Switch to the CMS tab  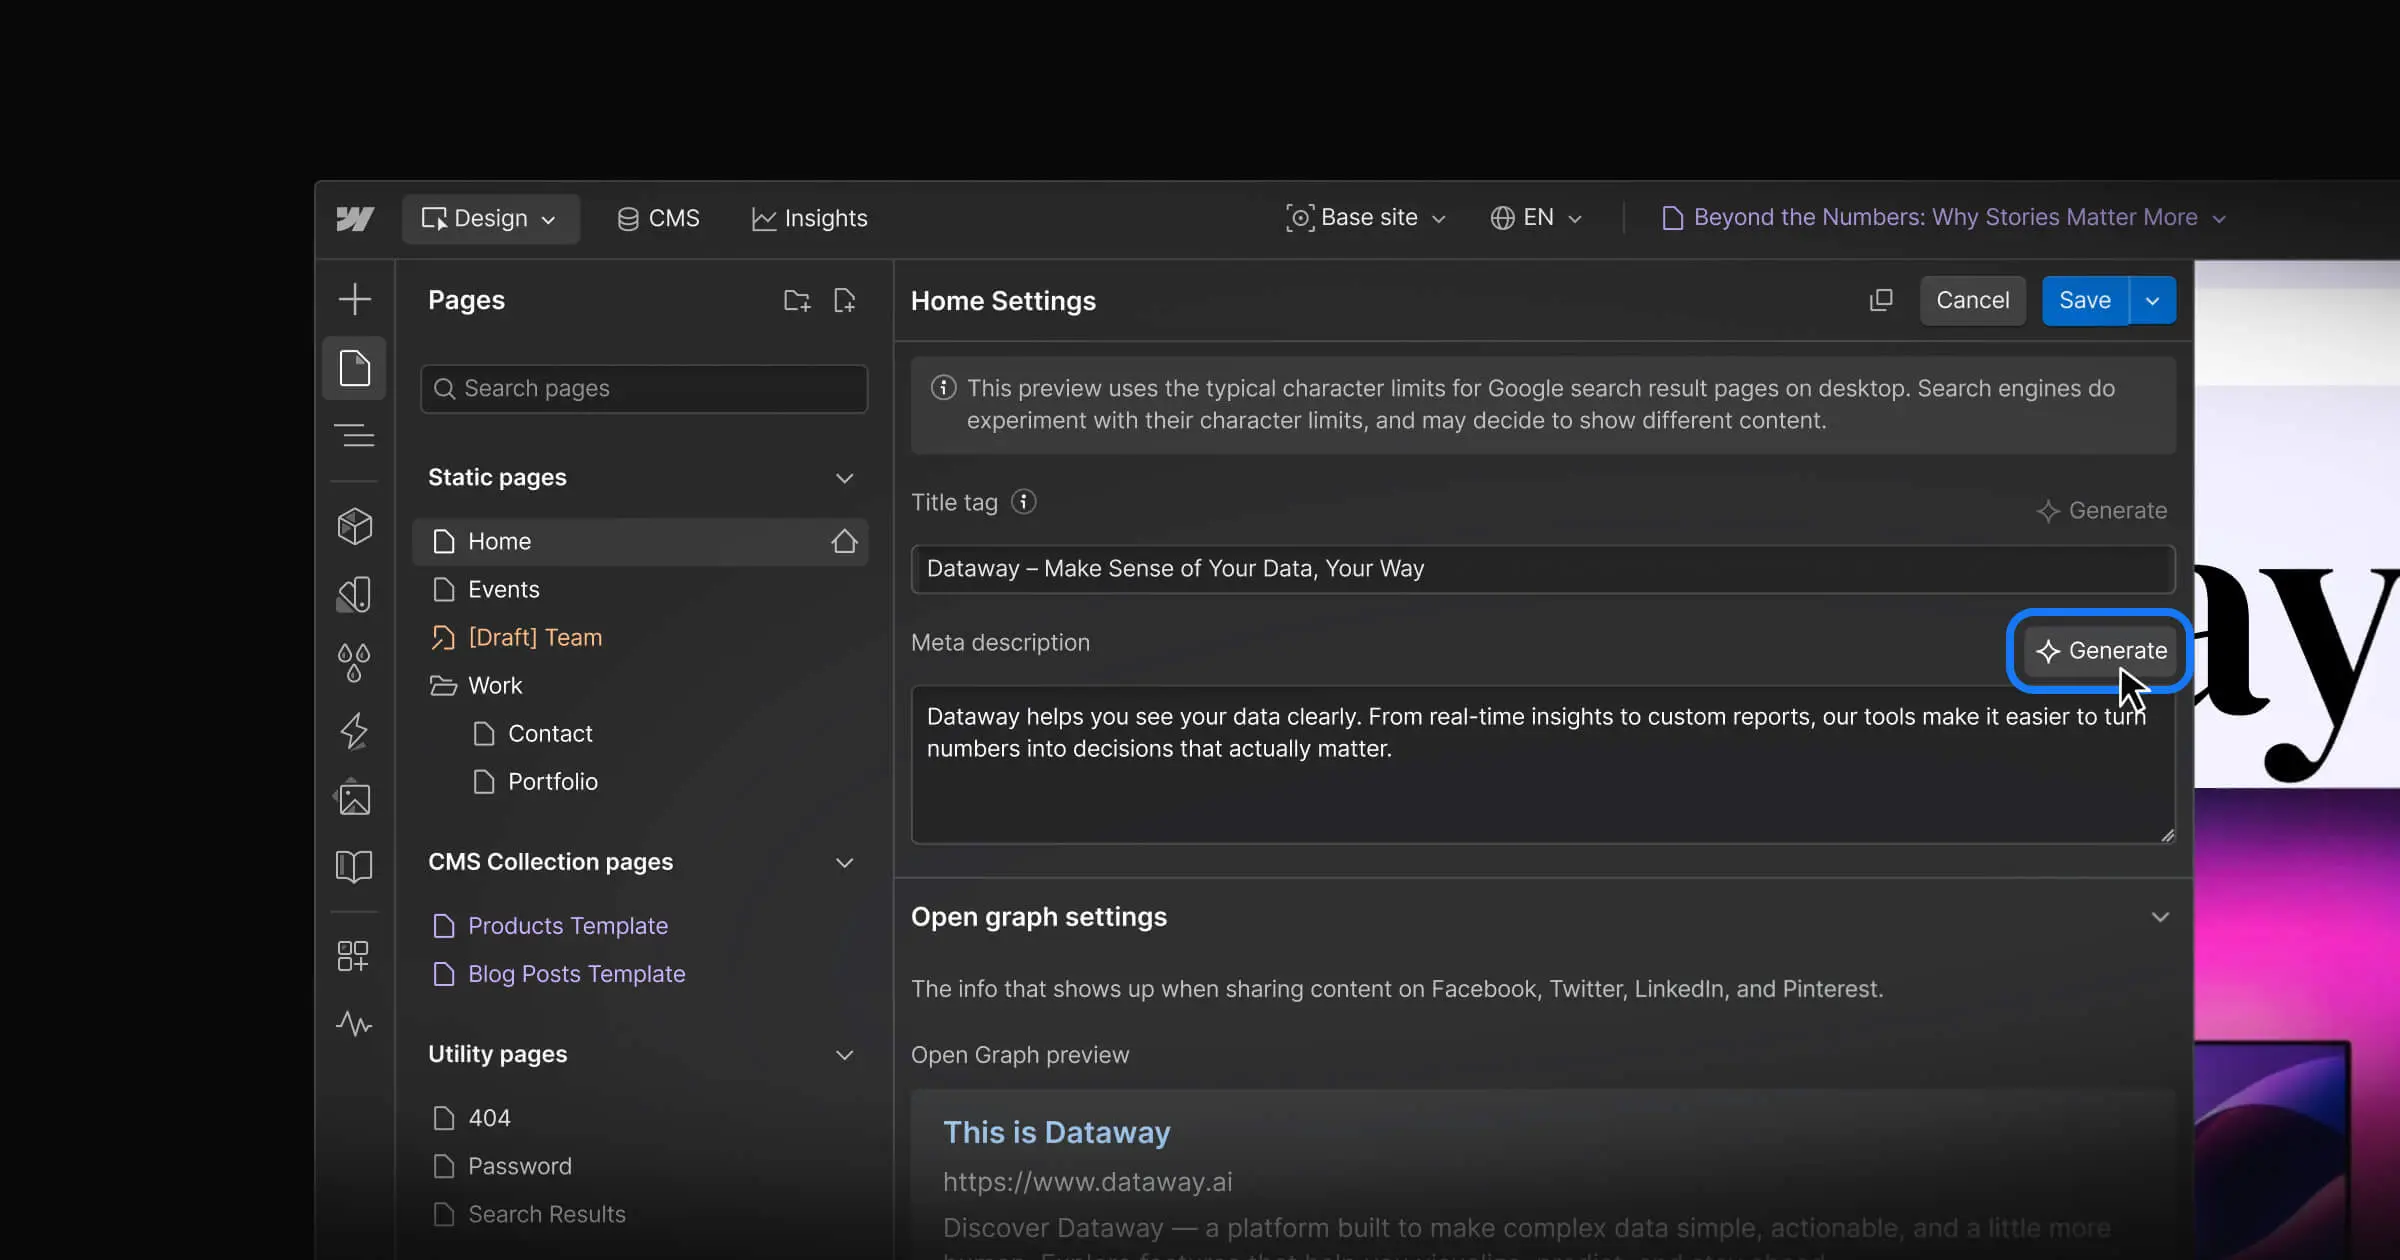(658, 218)
